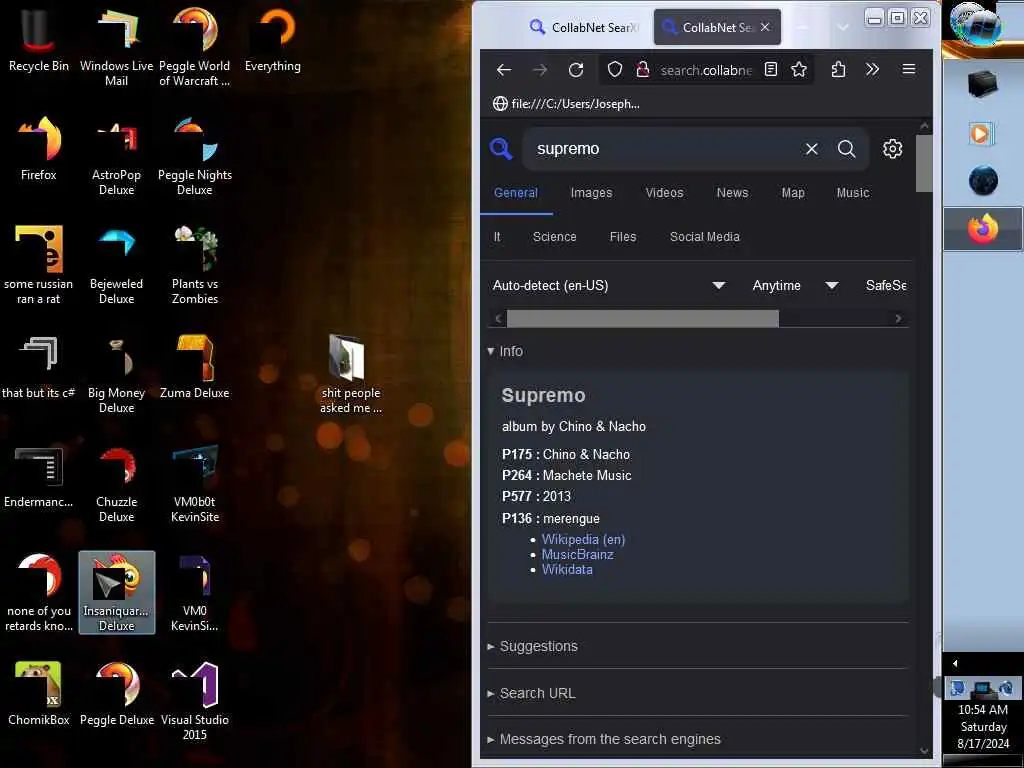Collapse the Info section
This screenshot has height=768, width=1024.
[x=505, y=351]
